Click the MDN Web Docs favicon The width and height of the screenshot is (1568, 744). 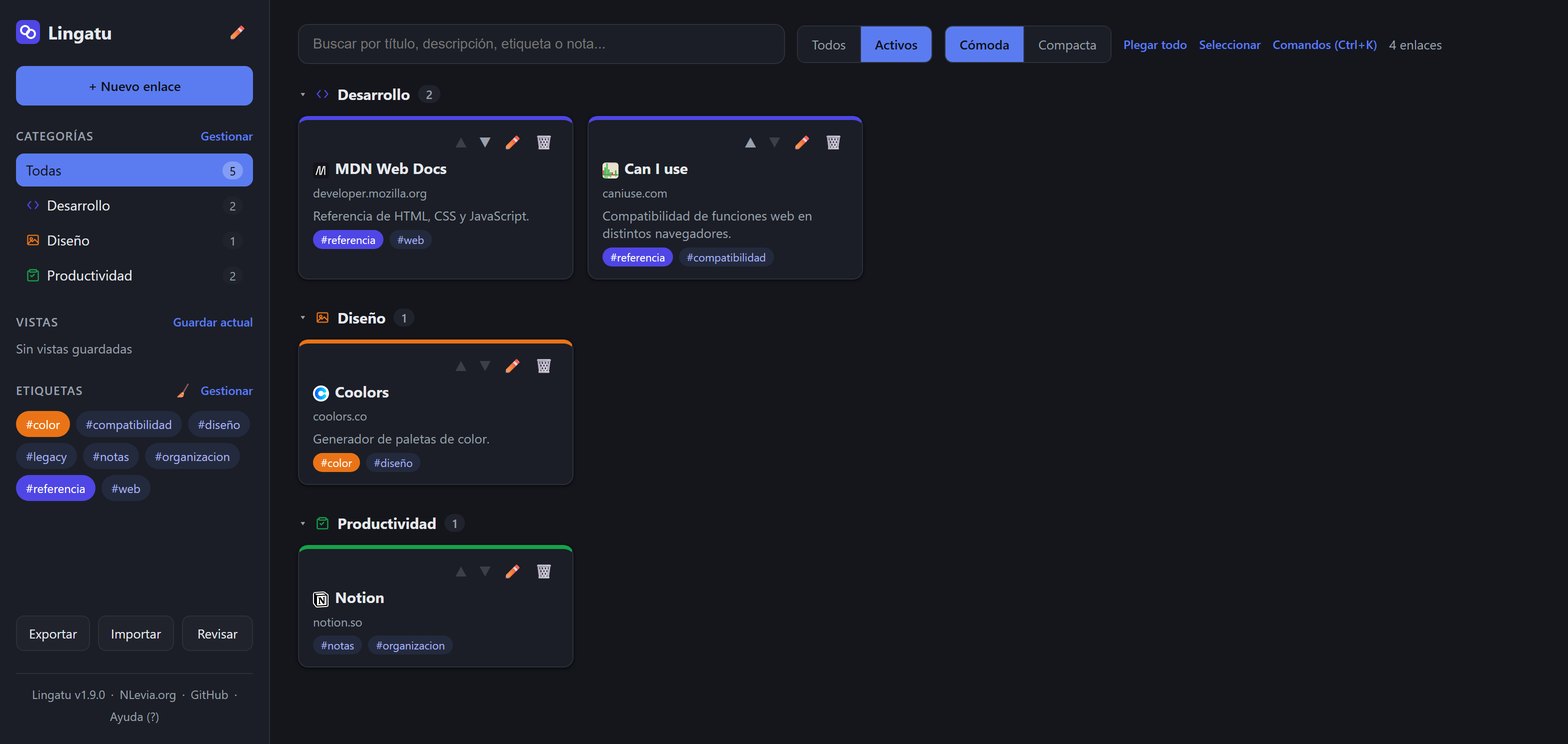coord(321,170)
